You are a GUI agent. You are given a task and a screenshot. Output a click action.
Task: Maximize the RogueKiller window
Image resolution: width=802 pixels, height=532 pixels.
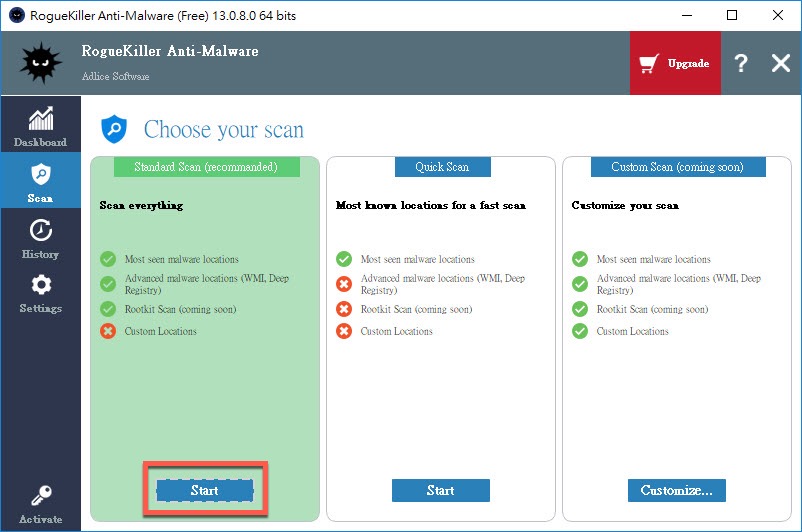click(x=732, y=15)
